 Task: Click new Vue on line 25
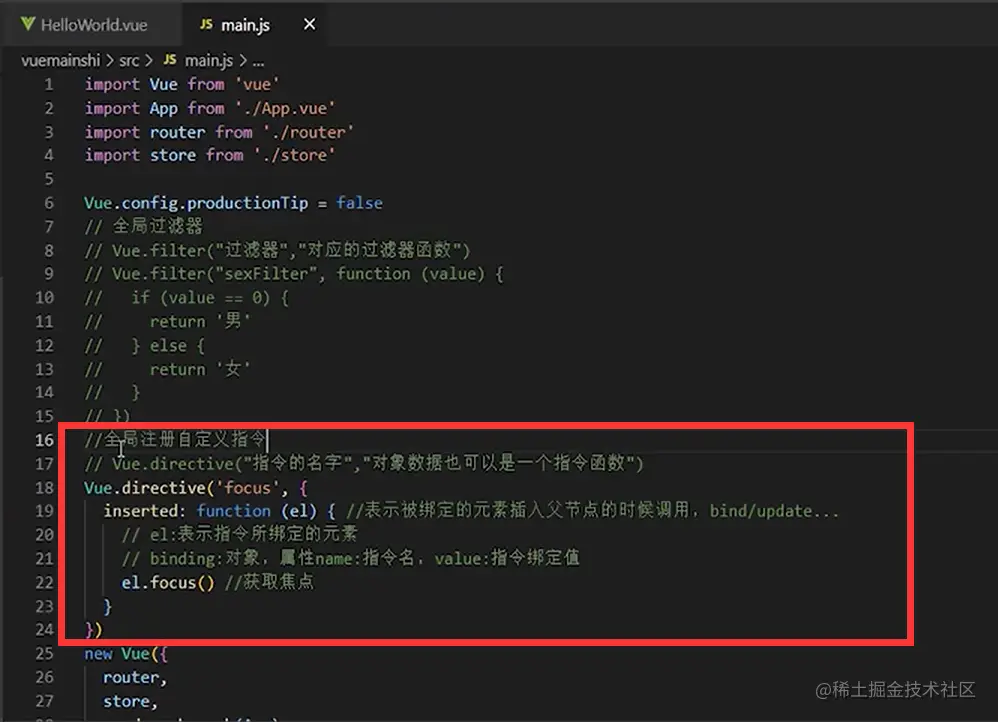[x=117, y=654]
